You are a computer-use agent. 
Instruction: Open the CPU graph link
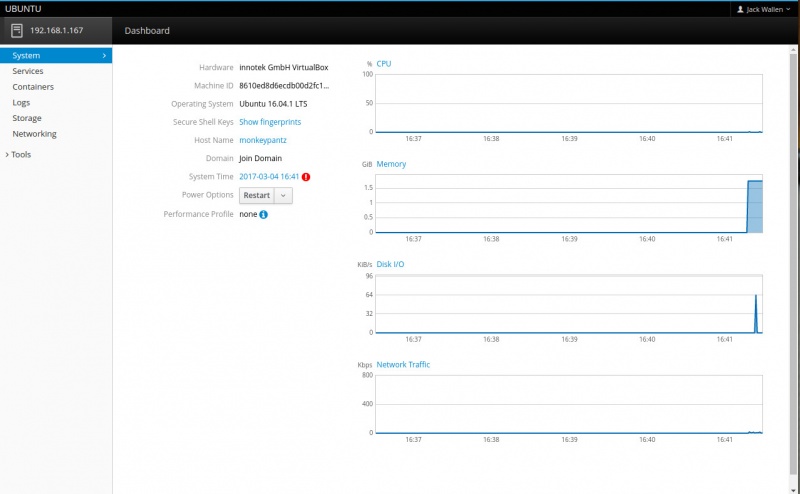point(384,64)
